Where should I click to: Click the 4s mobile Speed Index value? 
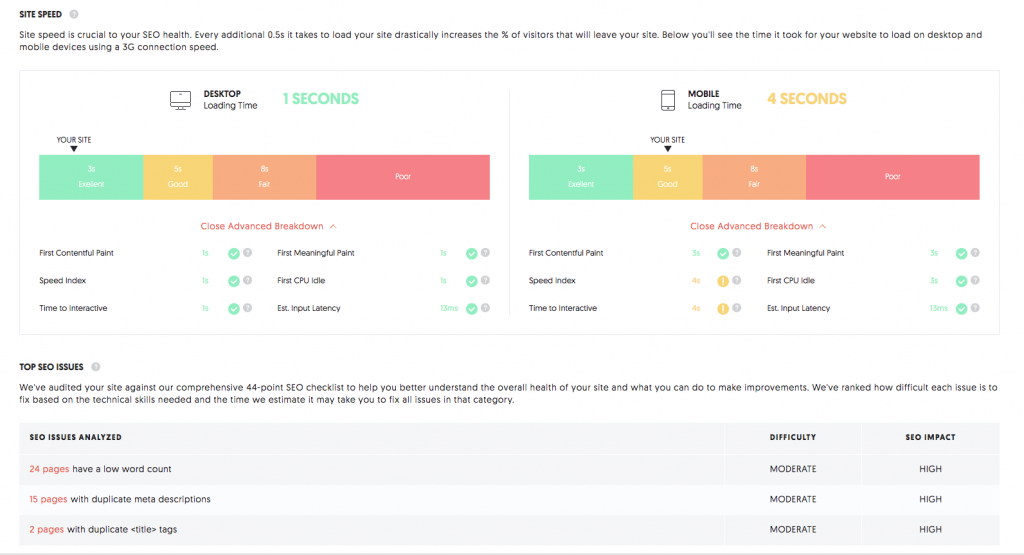click(x=696, y=281)
